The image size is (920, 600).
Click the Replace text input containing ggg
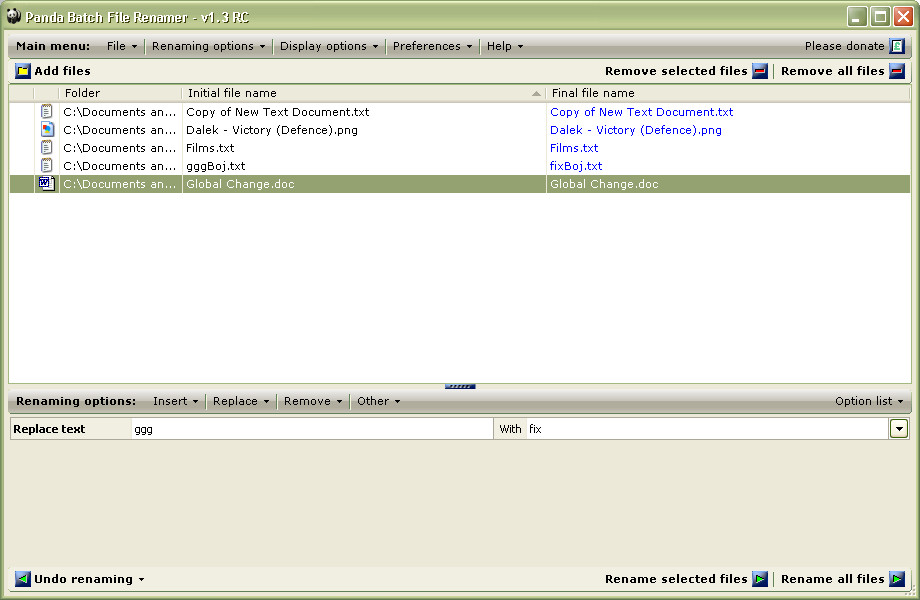pos(312,429)
